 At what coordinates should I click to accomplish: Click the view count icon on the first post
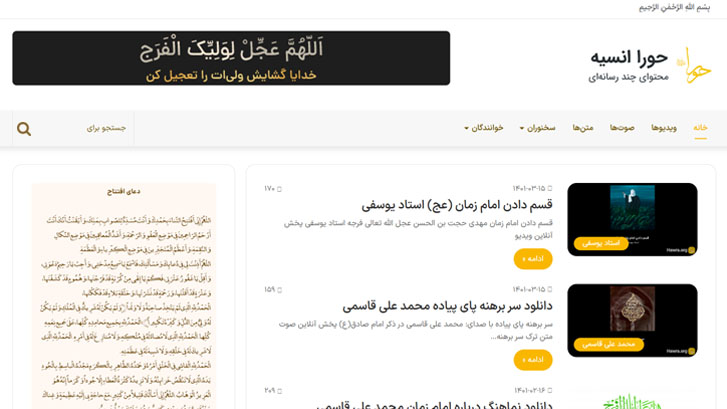[x=279, y=189]
